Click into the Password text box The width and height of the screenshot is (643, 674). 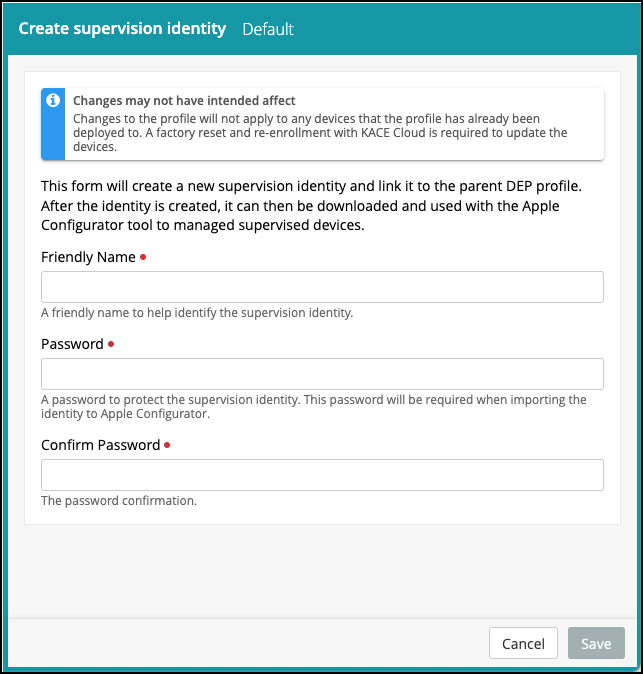pos(322,374)
